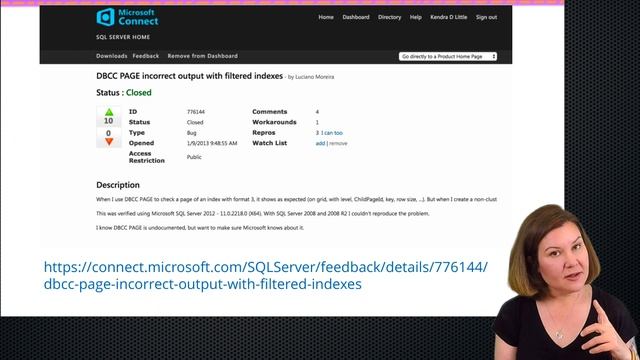Screen dimensions: 640x360
Task: Click 'I can too' repro link
Action: coord(332,133)
